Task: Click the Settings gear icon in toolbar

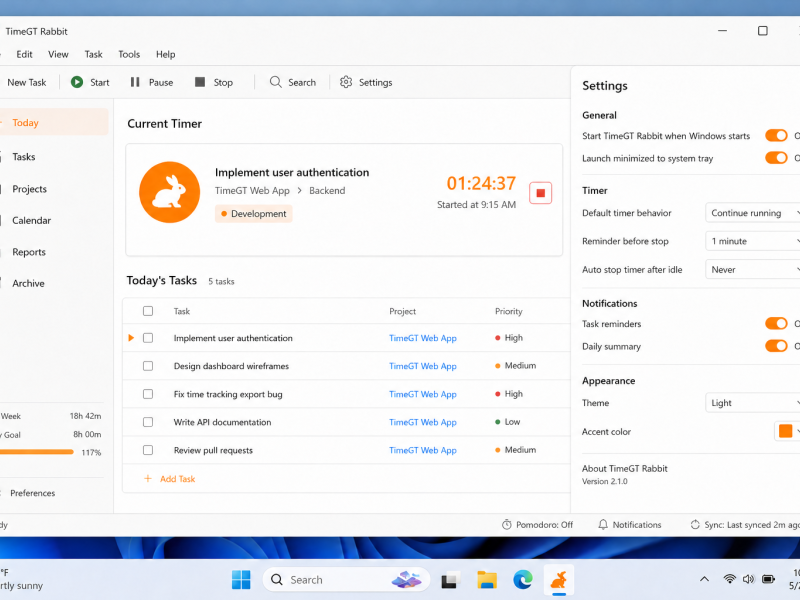Action: pyautogui.click(x=346, y=82)
